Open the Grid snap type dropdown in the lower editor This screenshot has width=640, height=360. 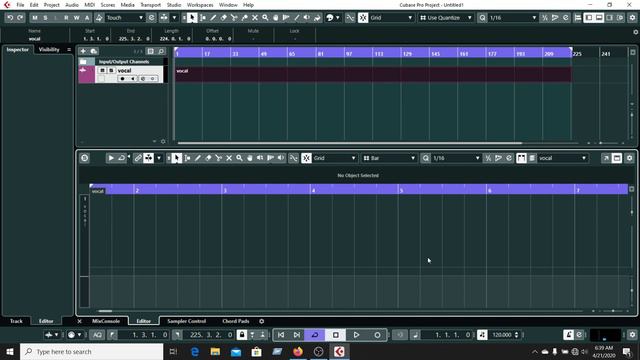point(334,158)
